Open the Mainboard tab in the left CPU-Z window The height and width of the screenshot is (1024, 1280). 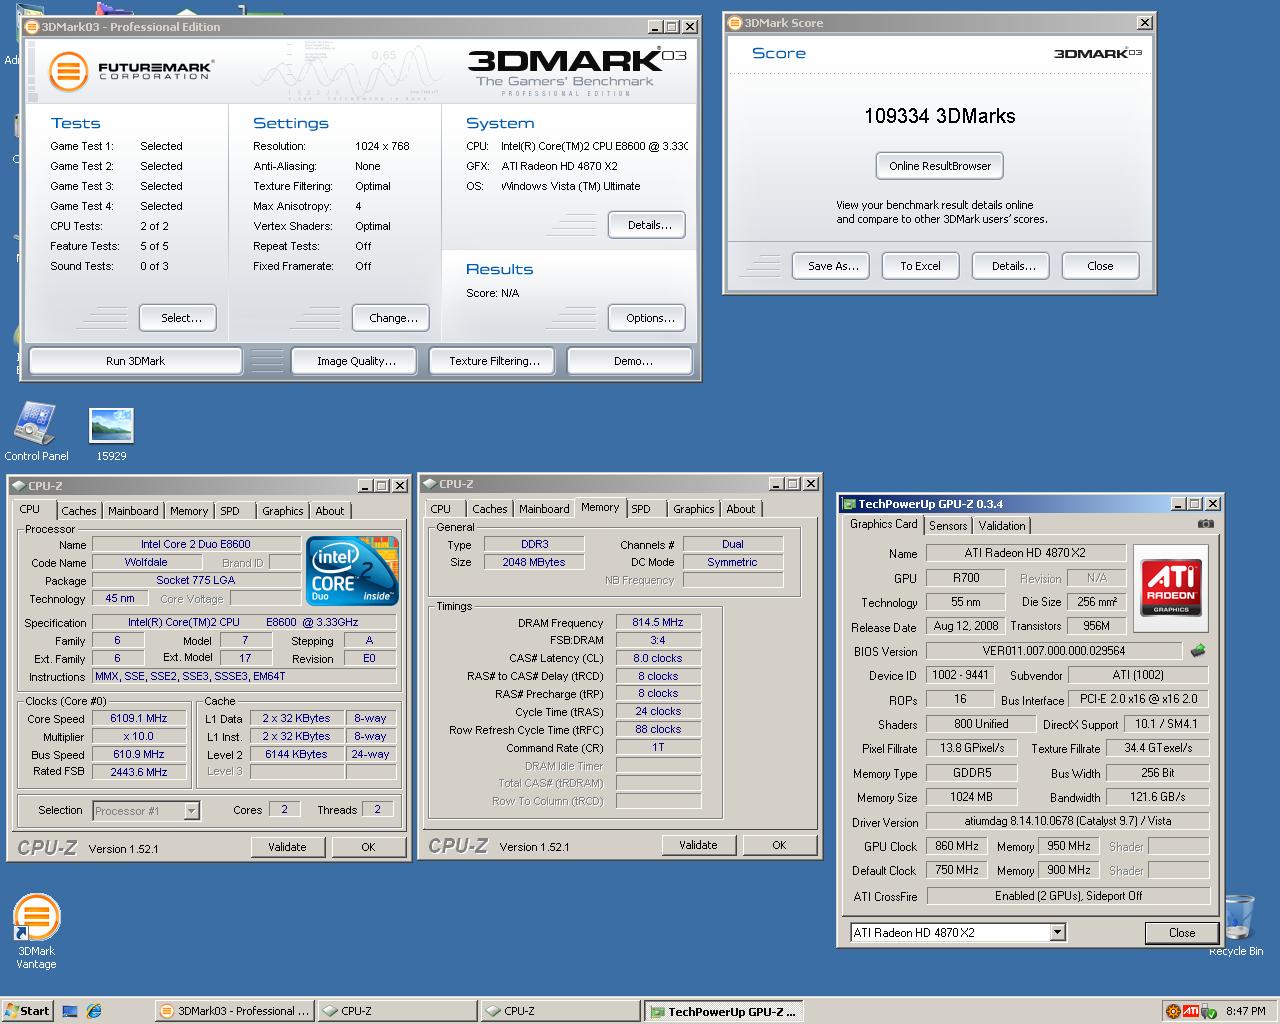[133, 511]
